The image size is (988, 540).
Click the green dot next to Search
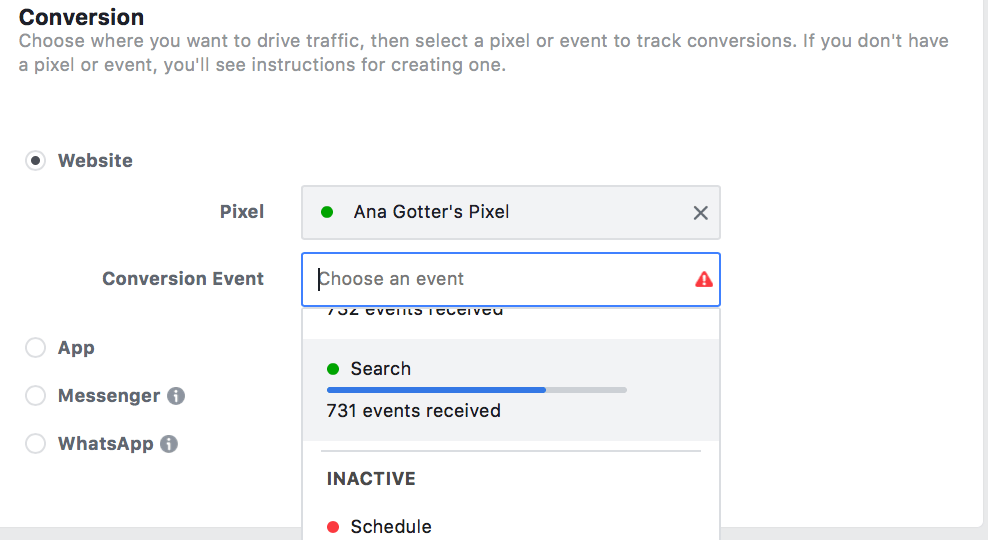pos(333,369)
